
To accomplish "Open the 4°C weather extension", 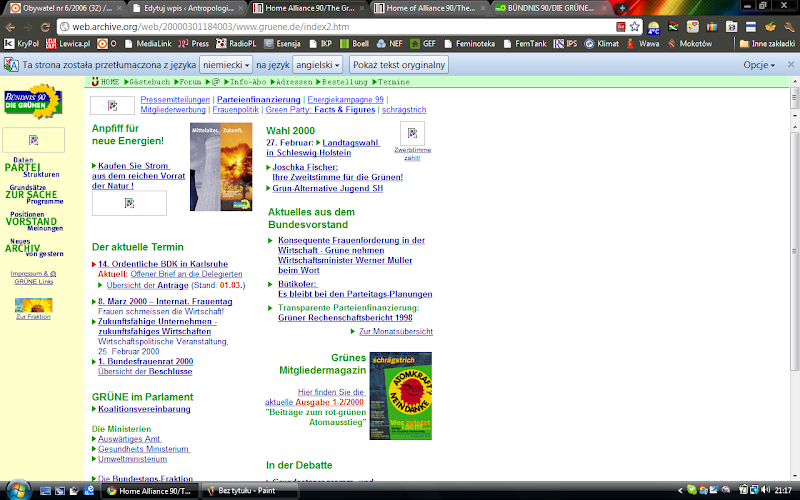I will pyautogui.click(x=654, y=27).
